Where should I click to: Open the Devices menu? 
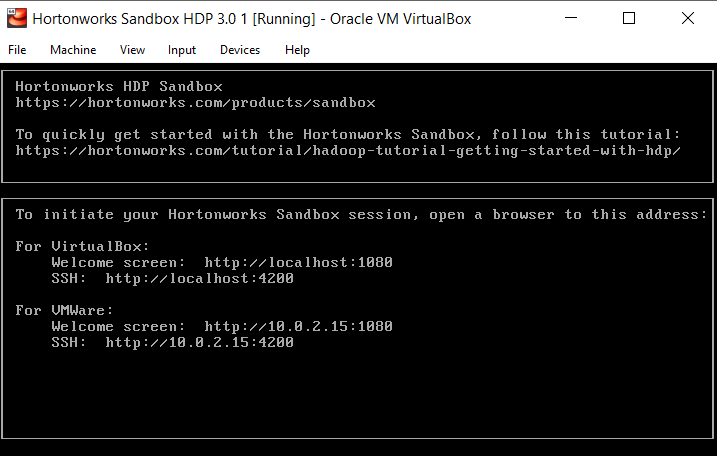tap(240, 50)
